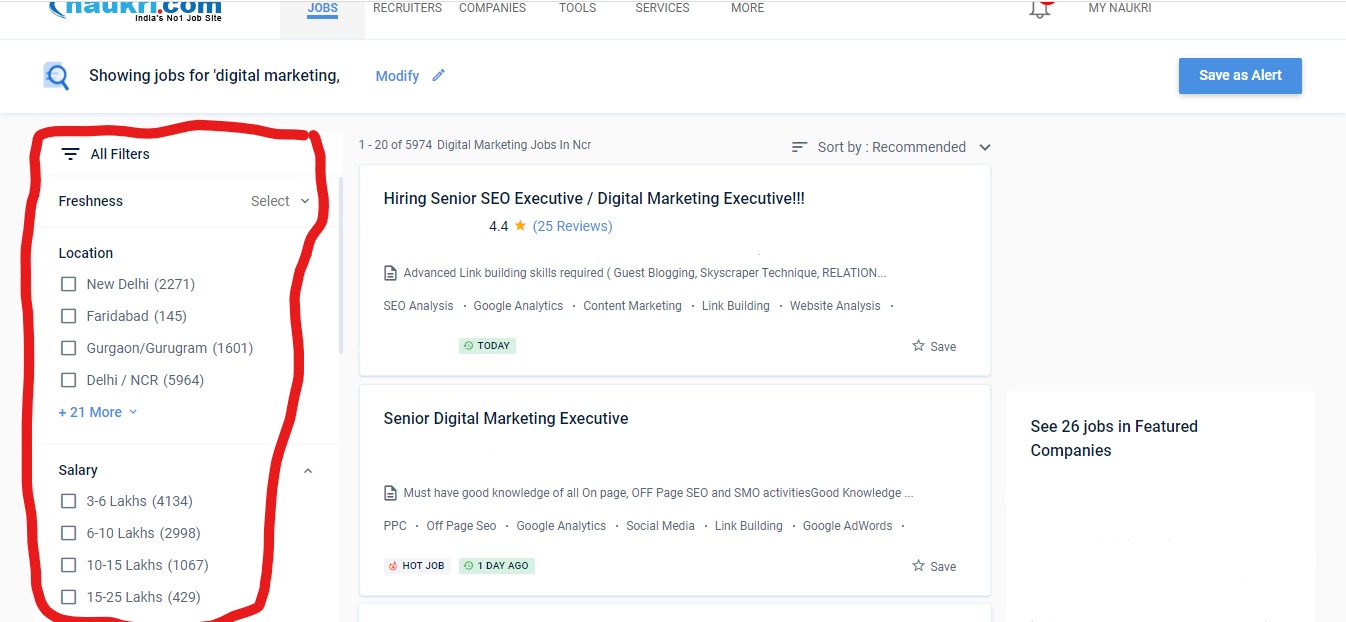Click the Naukri.com logo
Viewport: 1346px width, 622px height.
coord(136,10)
